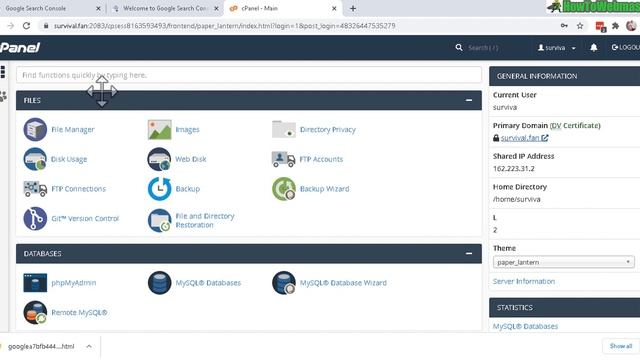Collapse the DATABASES section
The height and width of the screenshot is (360, 640).
point(469,253)
